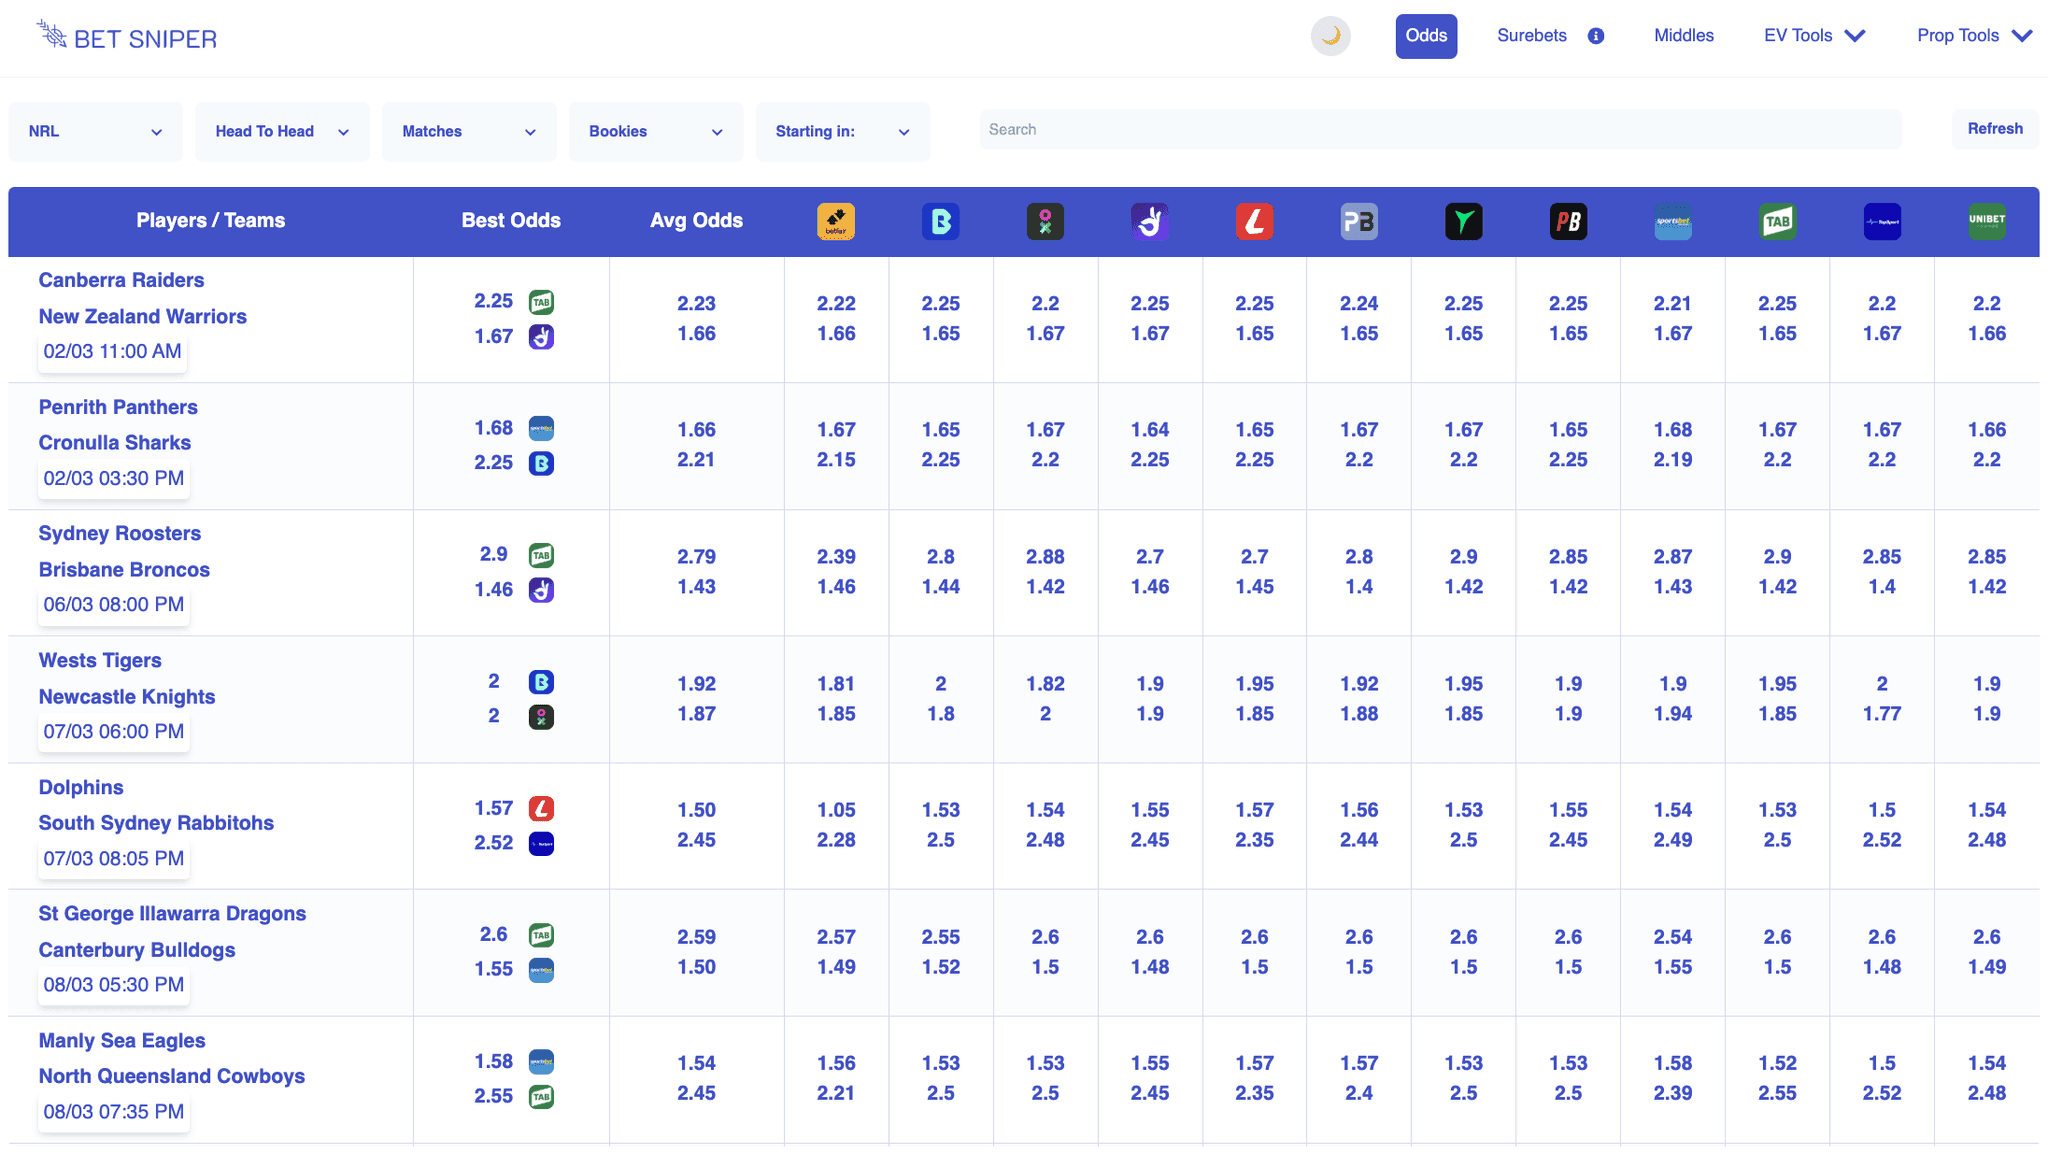Switch to the Surebets tab

(x=1532, y=35)
